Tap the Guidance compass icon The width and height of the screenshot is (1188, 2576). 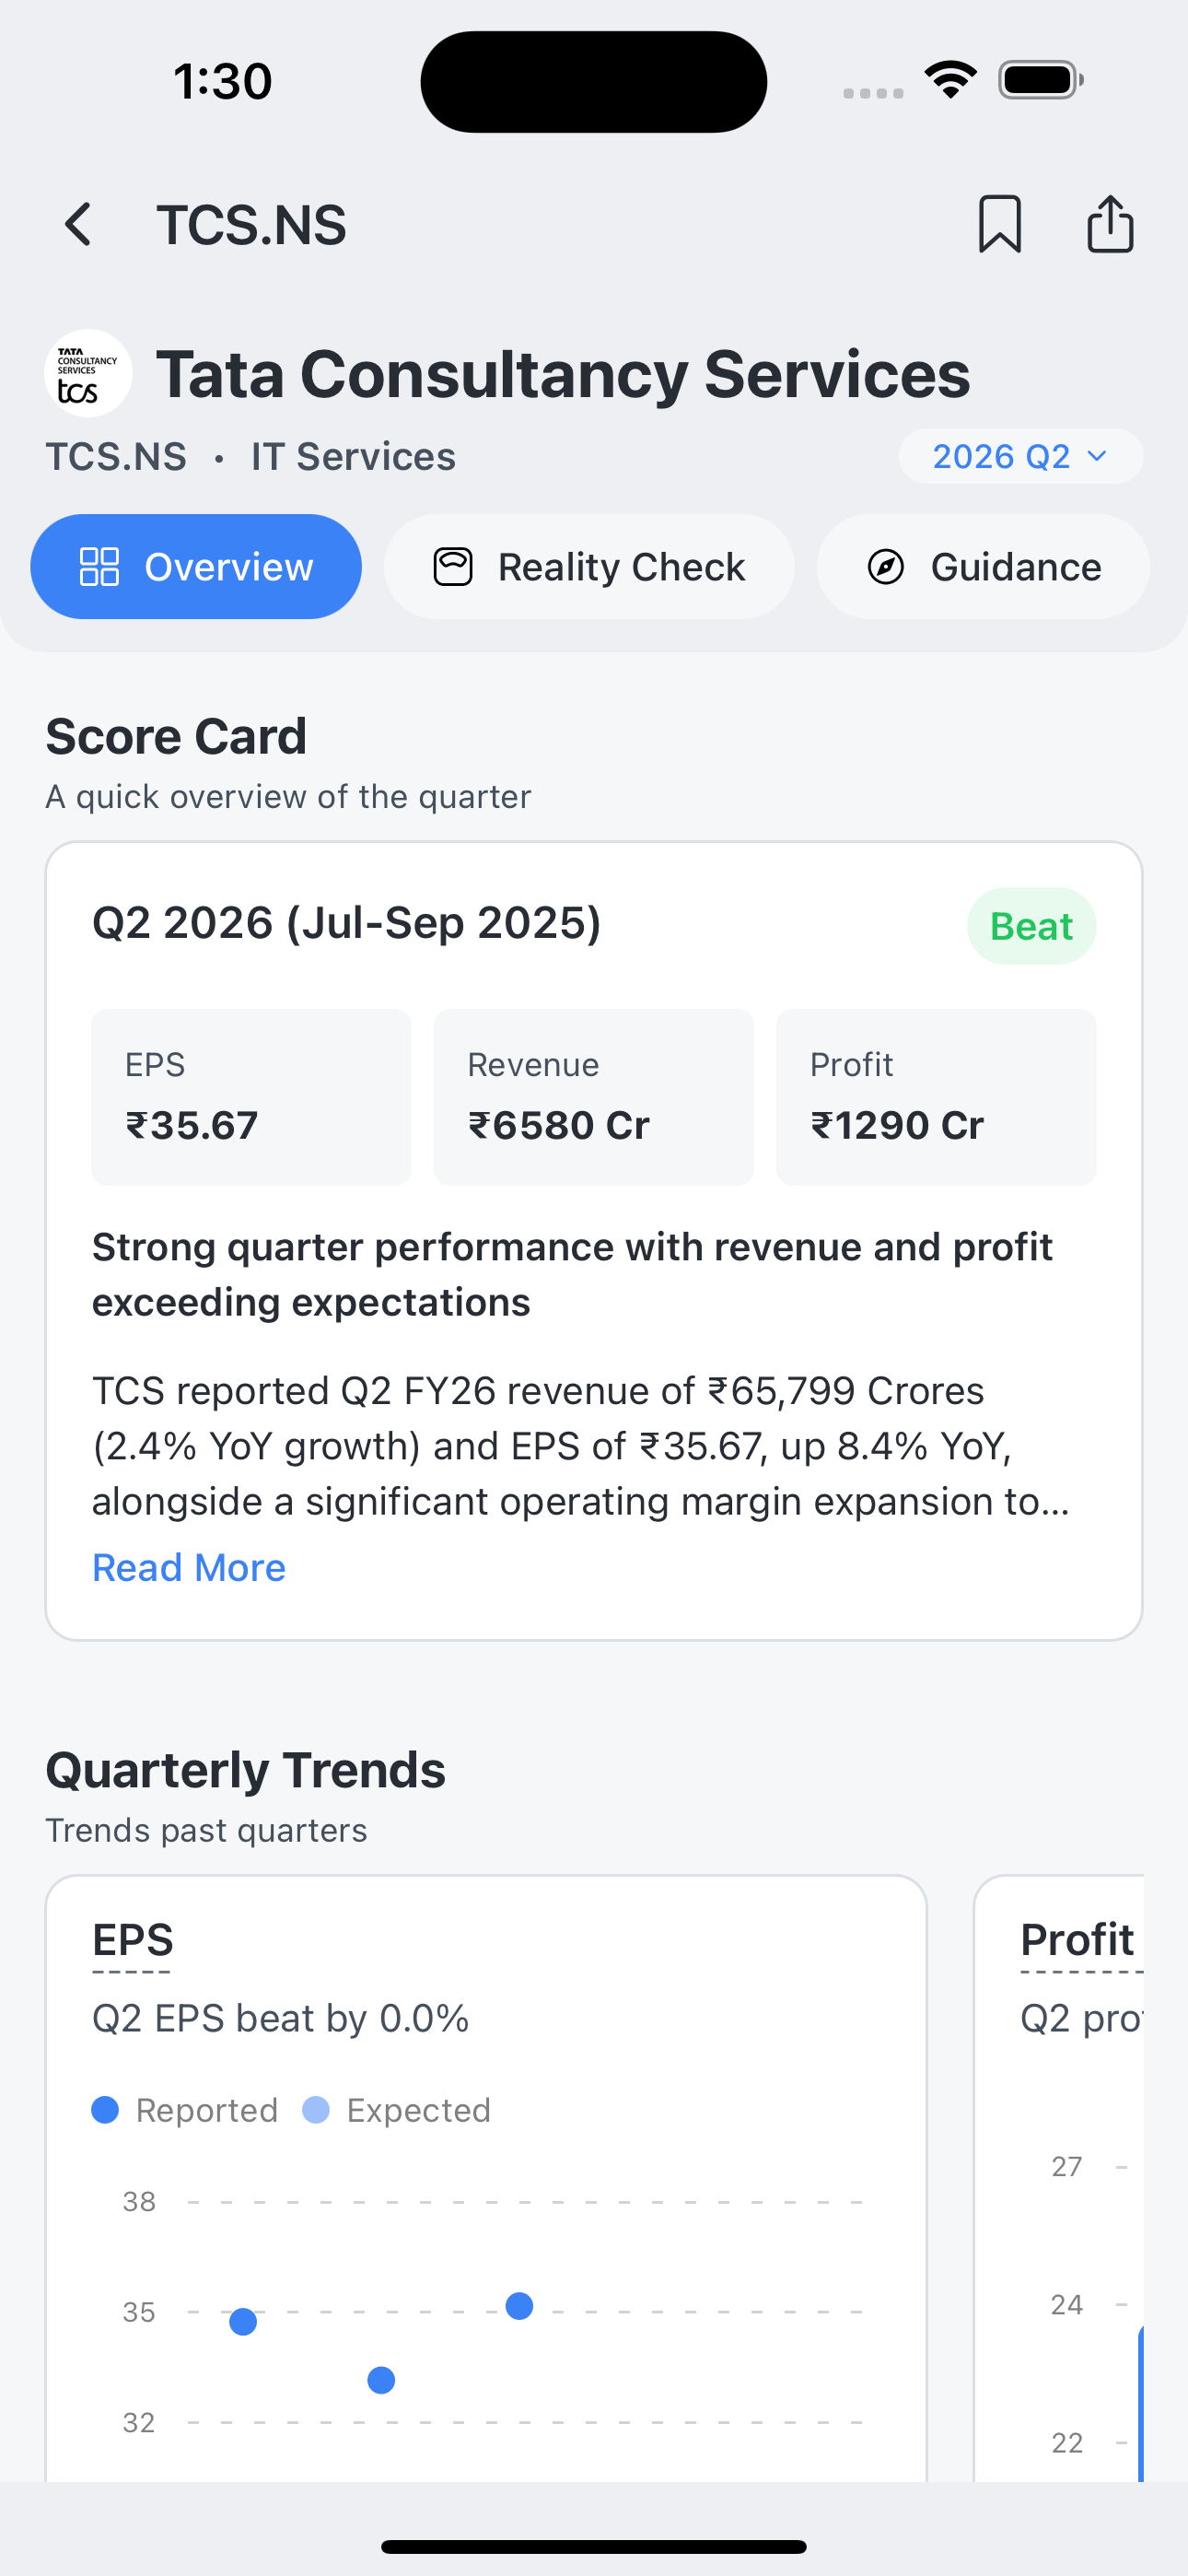tap(888, 566)
